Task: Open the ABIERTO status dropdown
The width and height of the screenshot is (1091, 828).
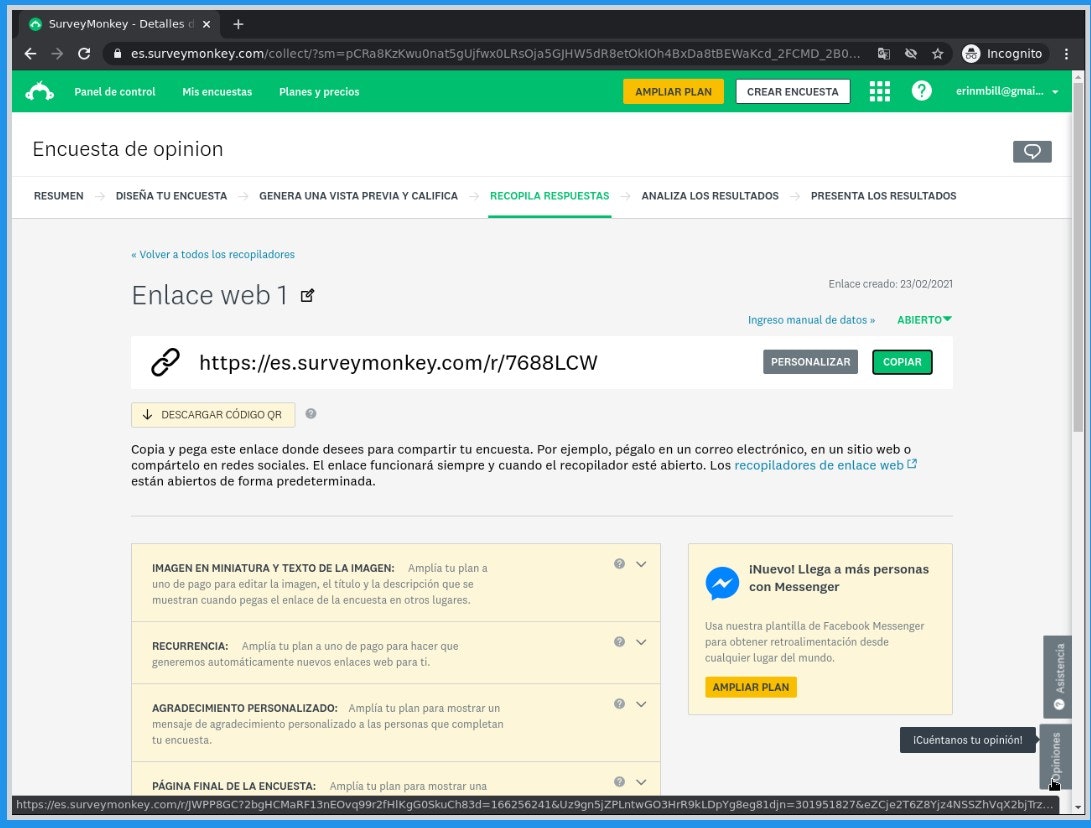Action: pos(924,319)
